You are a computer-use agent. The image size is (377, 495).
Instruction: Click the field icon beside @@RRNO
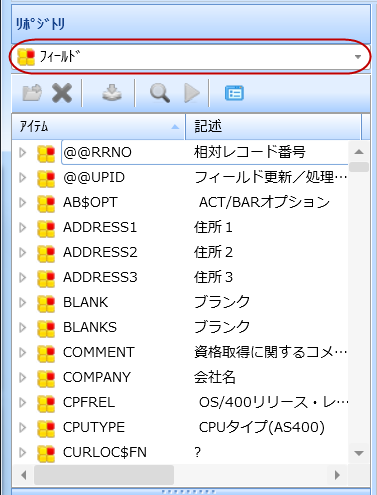click(x=46, y=154)
